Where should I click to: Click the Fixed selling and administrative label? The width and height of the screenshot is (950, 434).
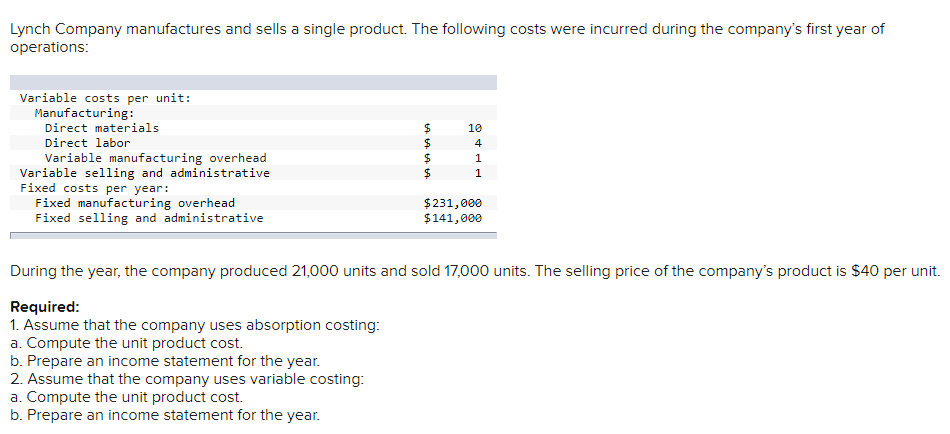click(x=149, y=218)
